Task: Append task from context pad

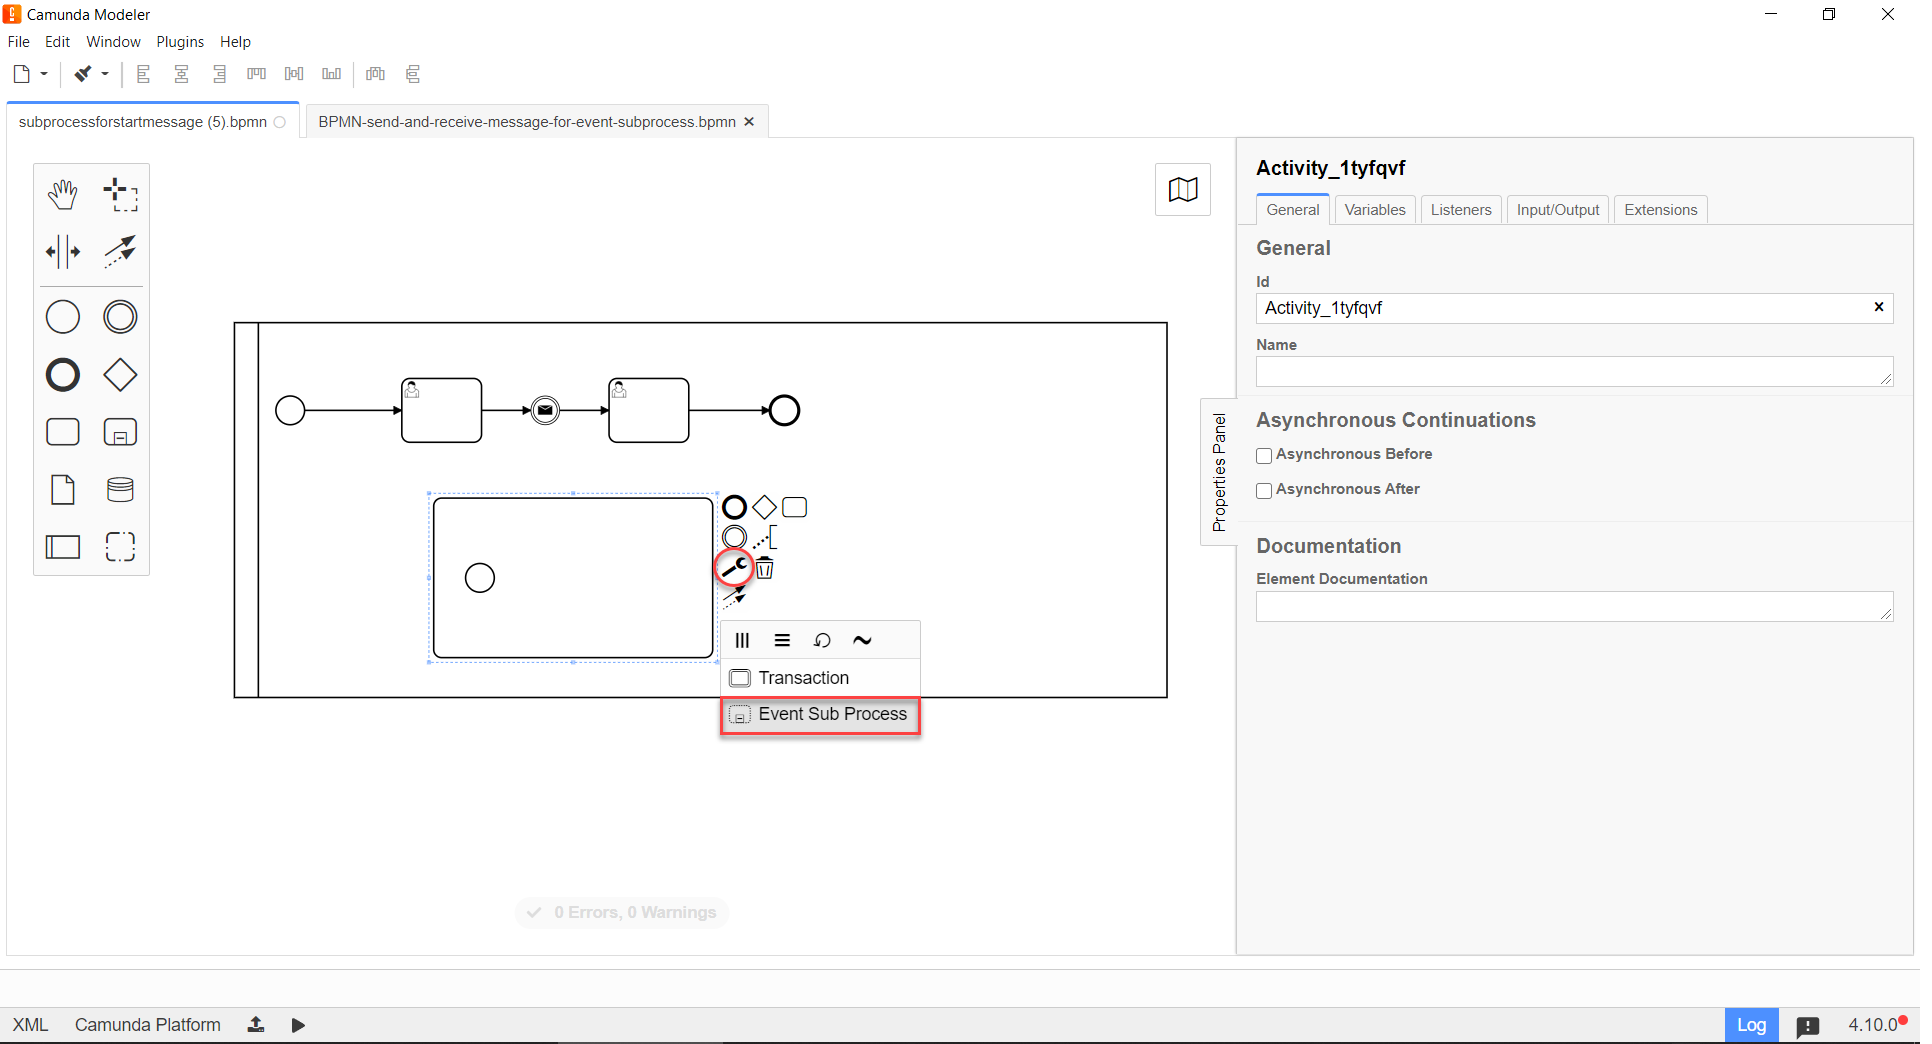Action: 795,508
